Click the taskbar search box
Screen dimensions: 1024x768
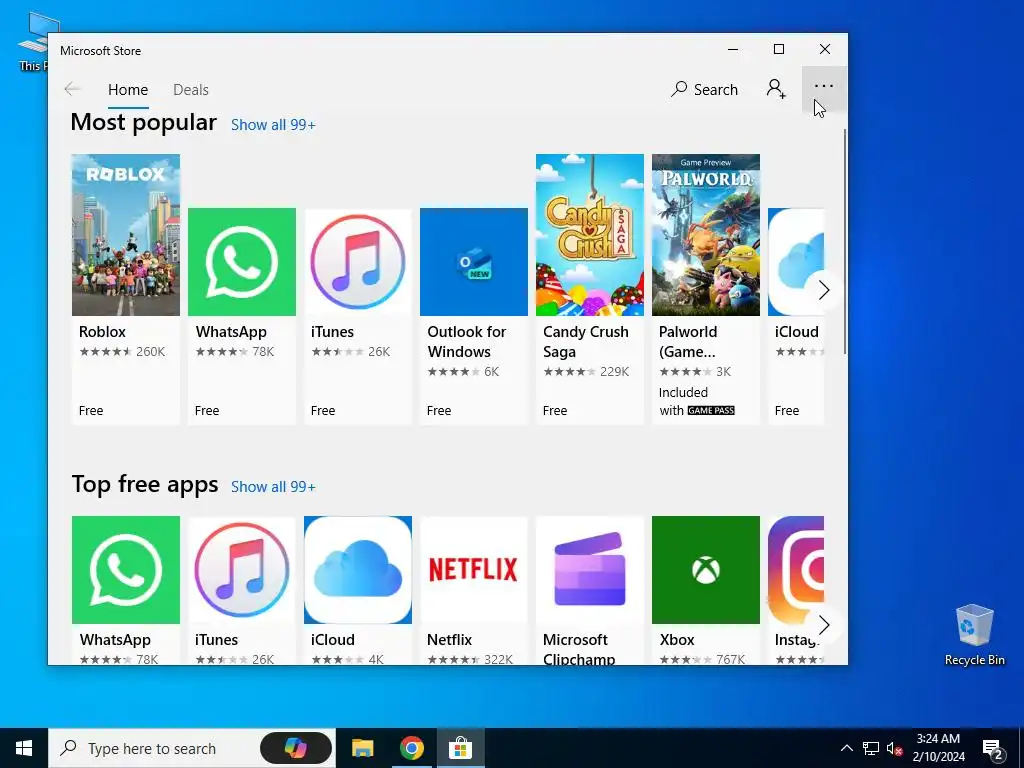pos(154,748)
